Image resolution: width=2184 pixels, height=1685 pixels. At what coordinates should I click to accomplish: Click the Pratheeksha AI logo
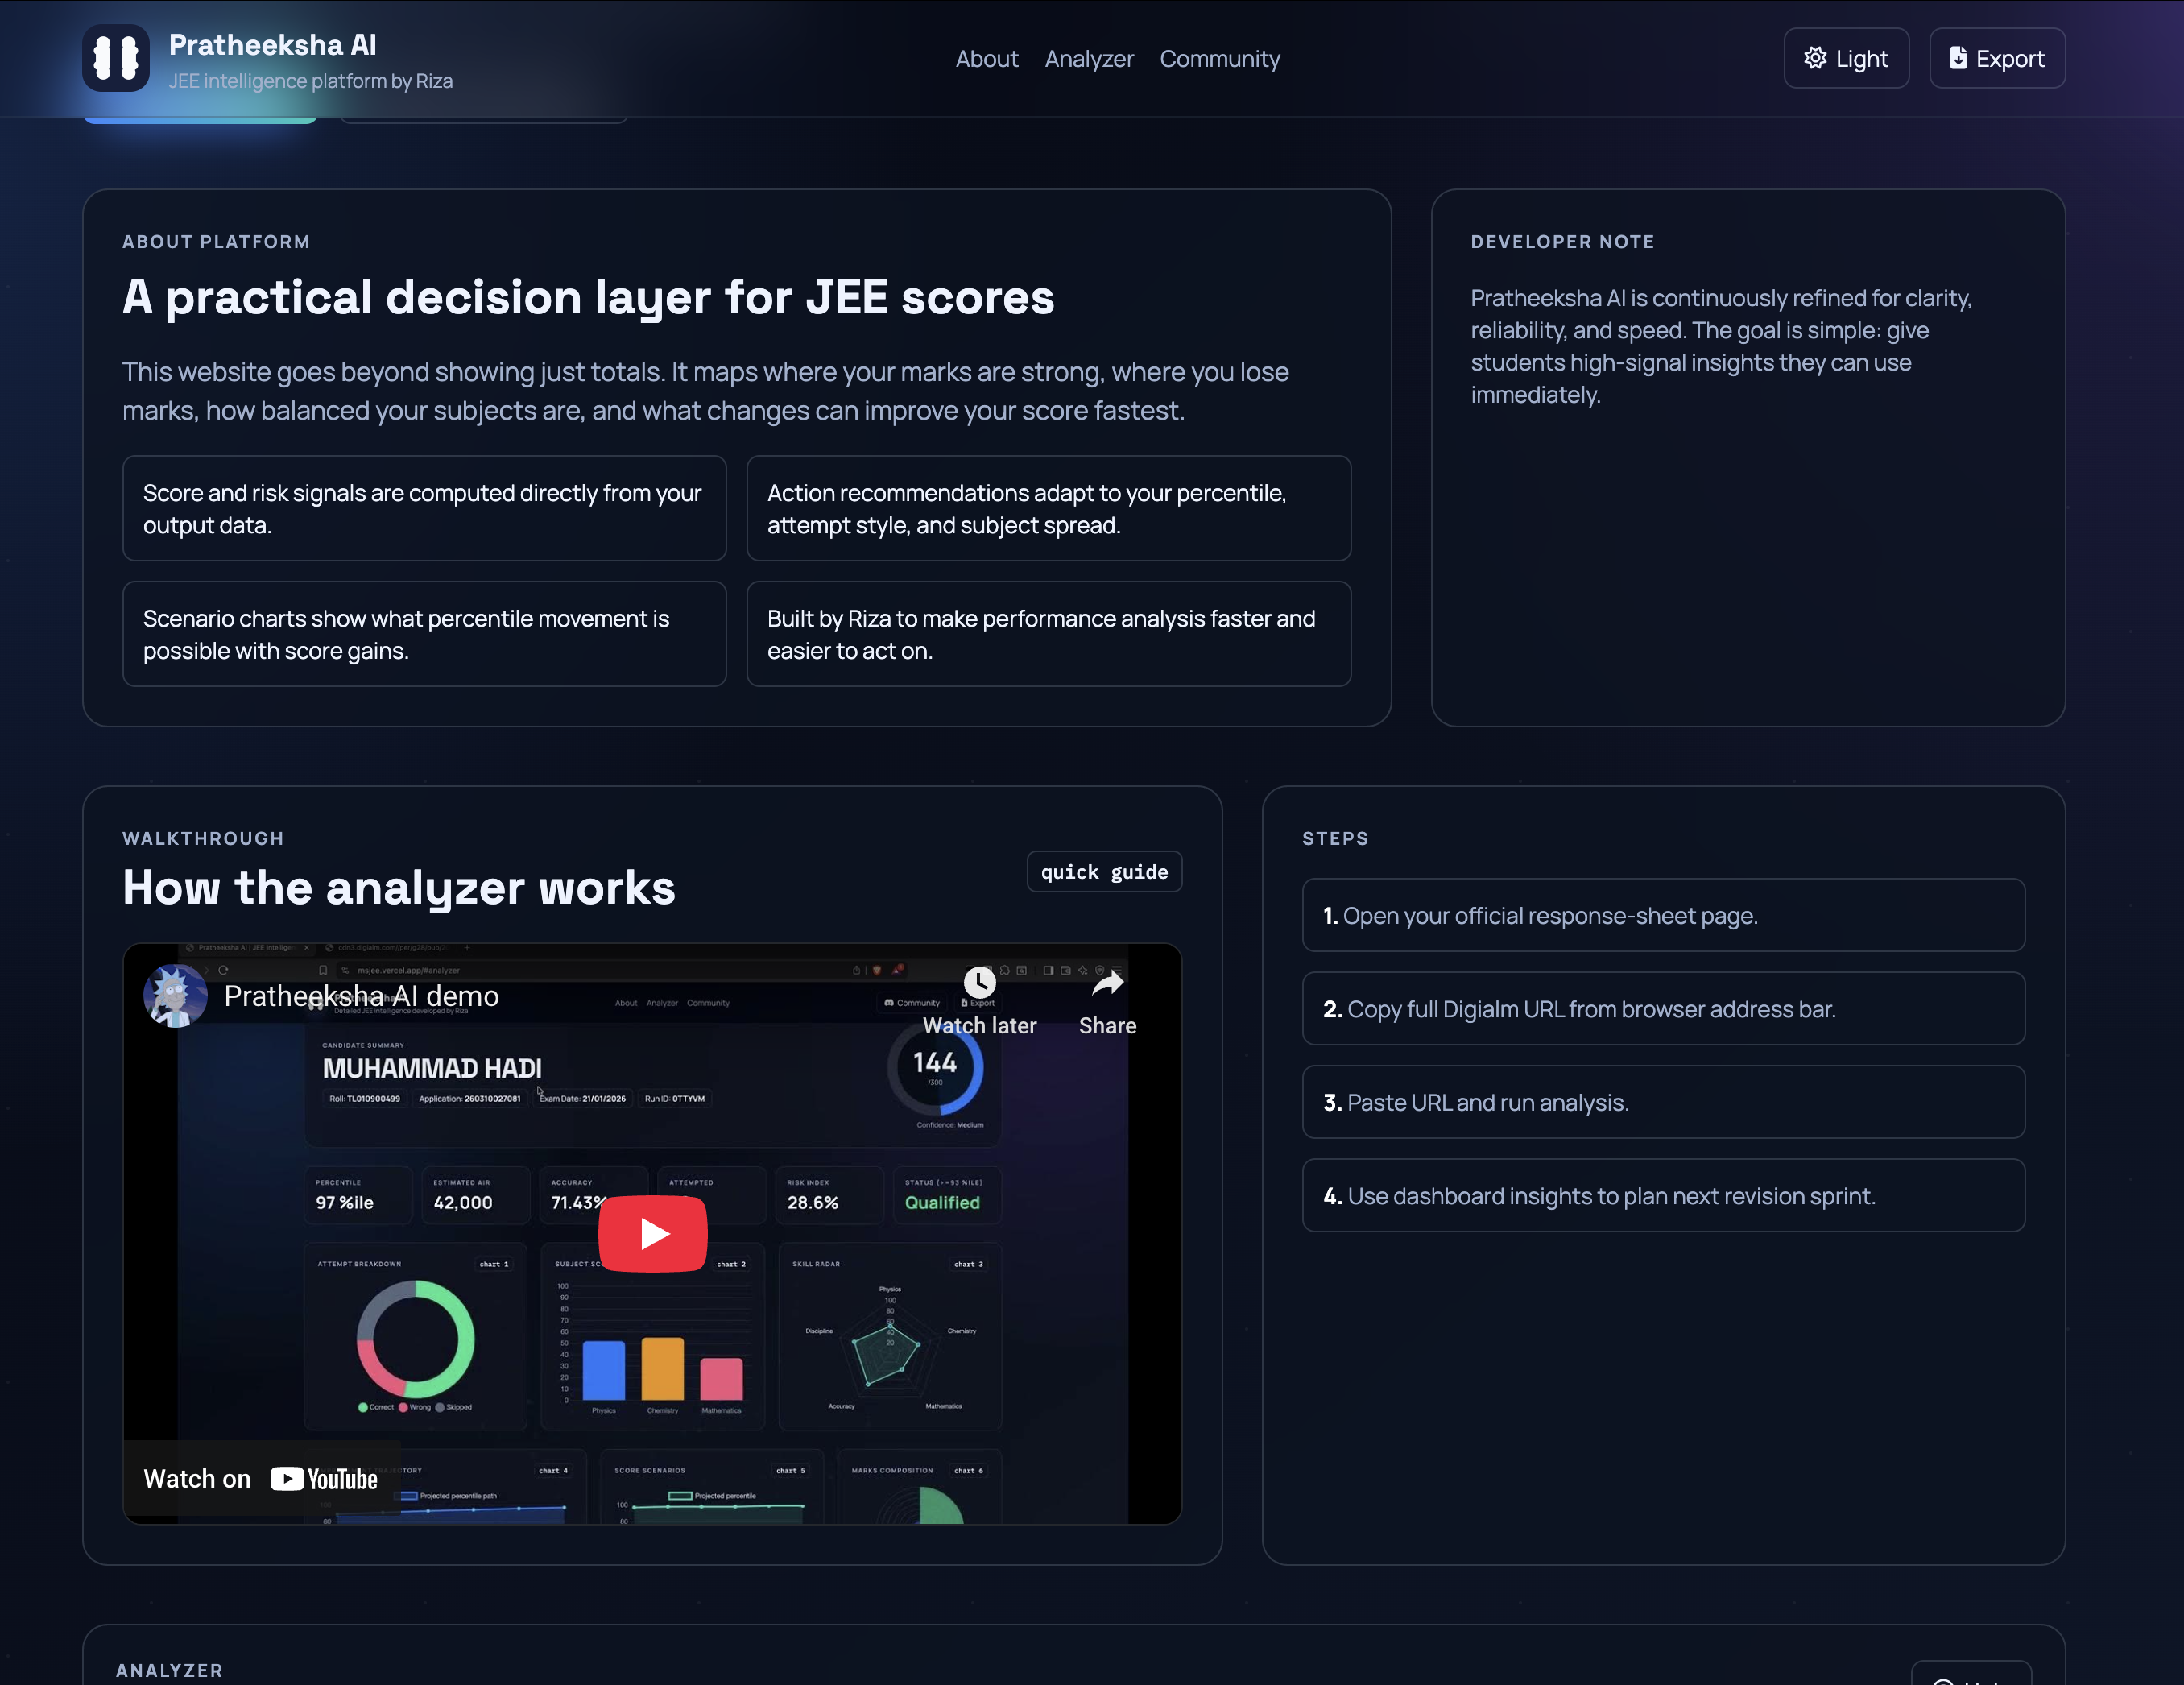coord(116,58)
